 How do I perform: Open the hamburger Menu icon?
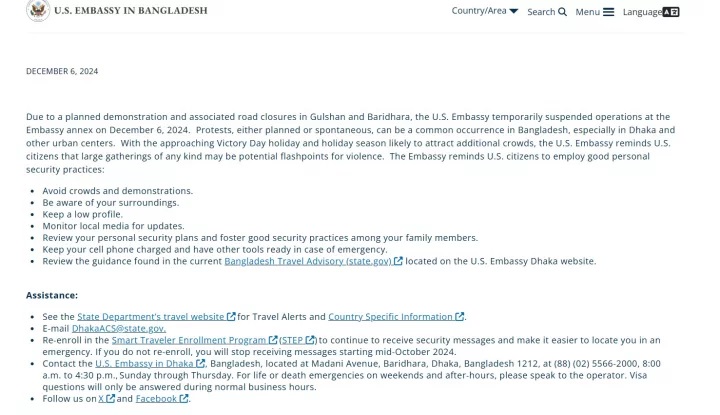(608, 12)
